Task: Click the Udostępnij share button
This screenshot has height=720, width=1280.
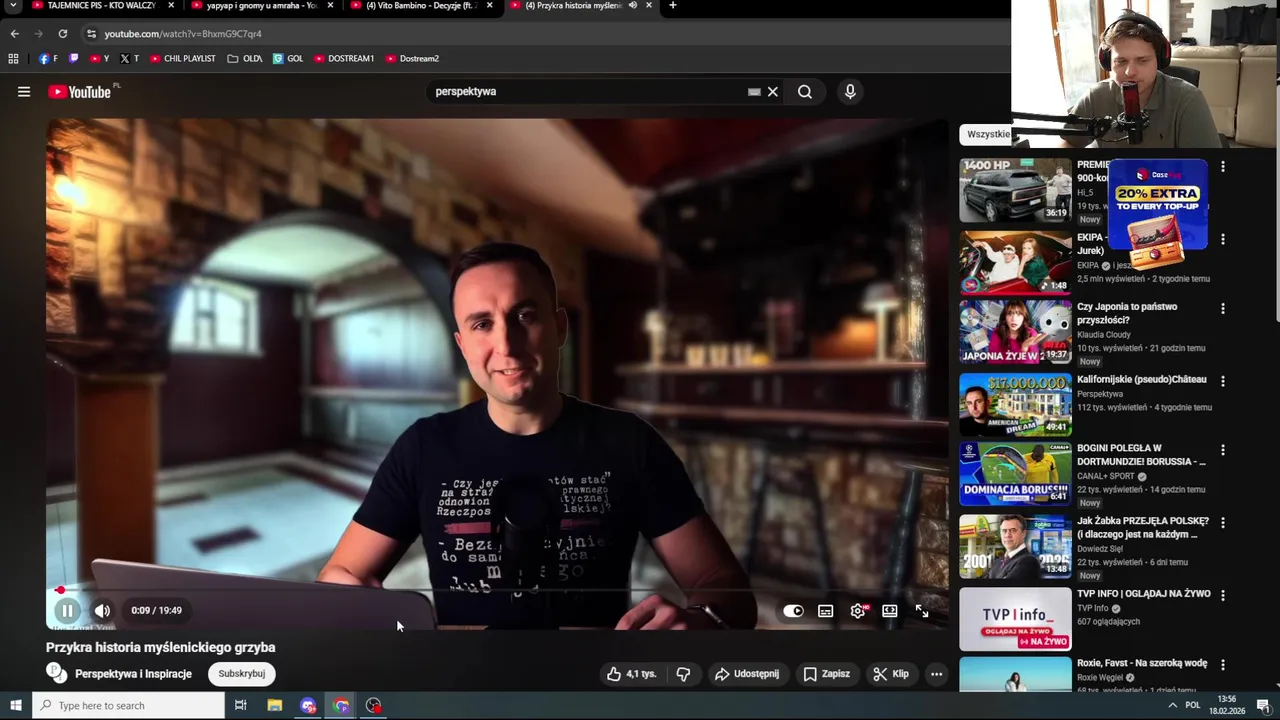Action: pyautogui.click(x=746, y=674)
